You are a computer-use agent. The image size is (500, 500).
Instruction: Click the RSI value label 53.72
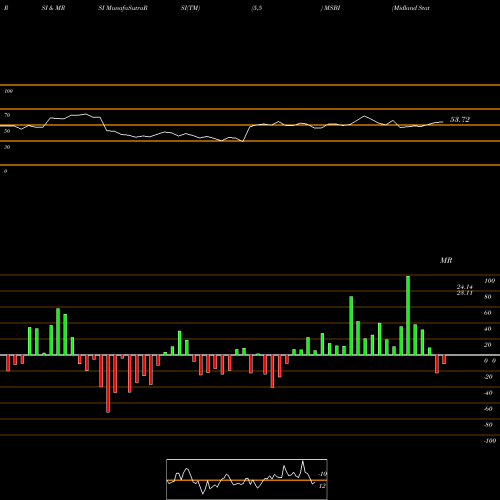[460, 119]
